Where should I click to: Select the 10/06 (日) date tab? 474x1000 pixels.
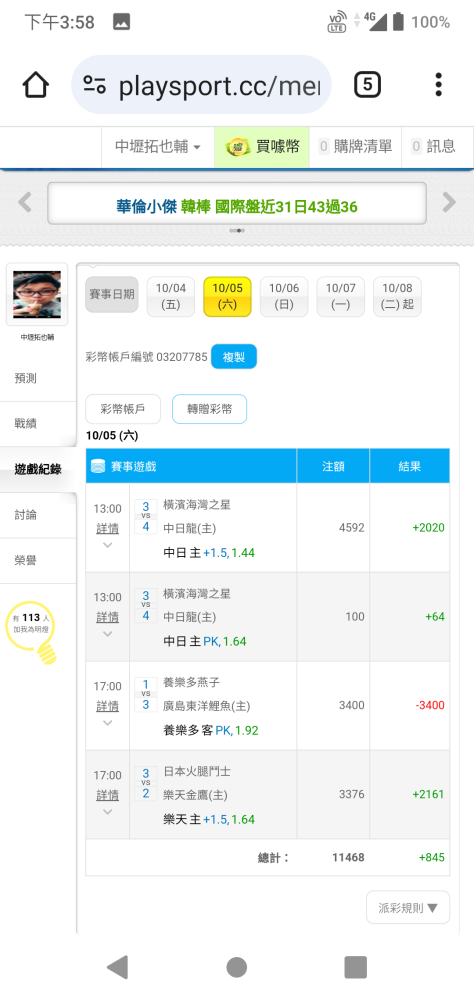click(x=284, y=297)
